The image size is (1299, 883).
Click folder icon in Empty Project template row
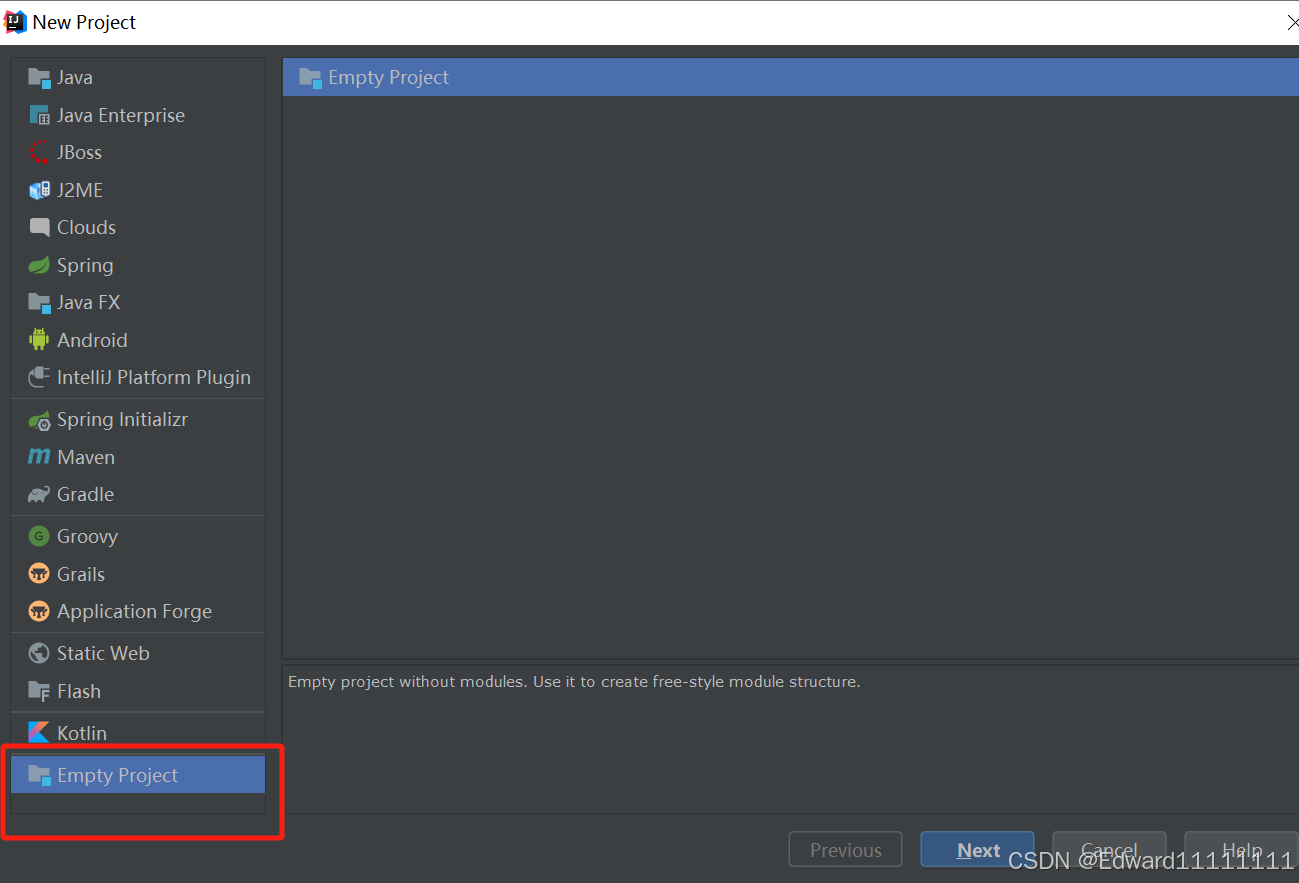(310, 77)
